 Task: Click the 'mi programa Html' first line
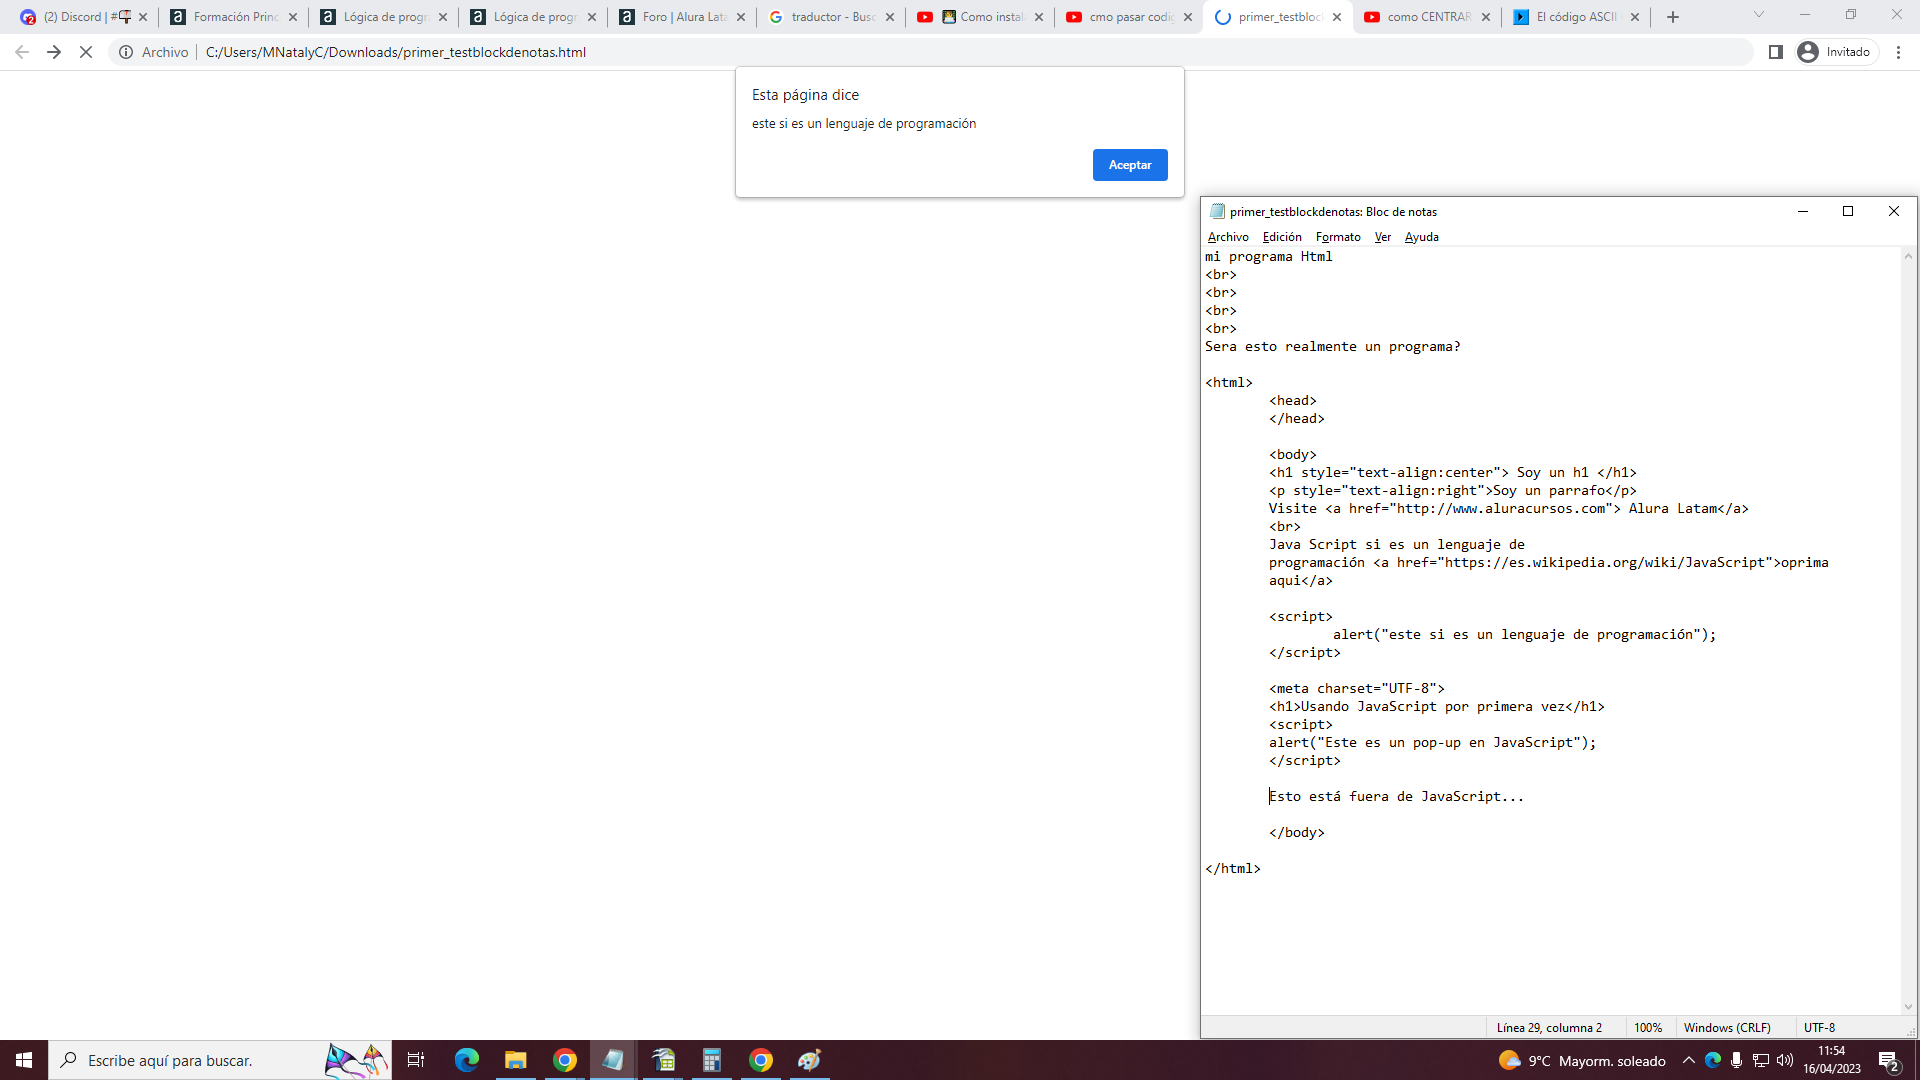[1269, 257]
